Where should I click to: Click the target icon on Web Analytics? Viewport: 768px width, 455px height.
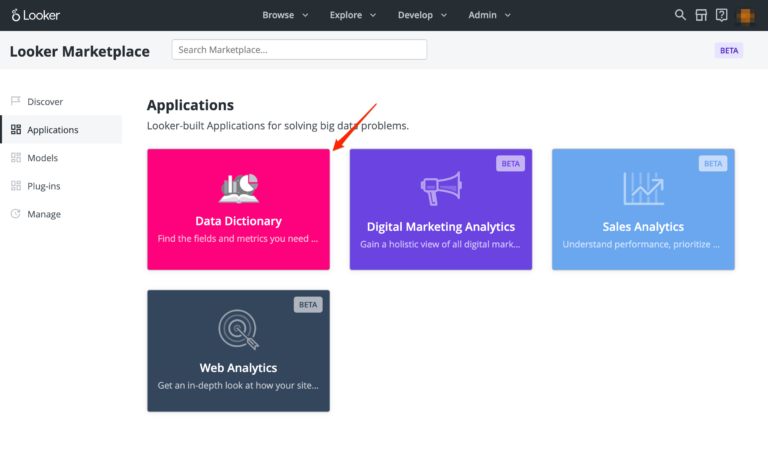point(238,329)
